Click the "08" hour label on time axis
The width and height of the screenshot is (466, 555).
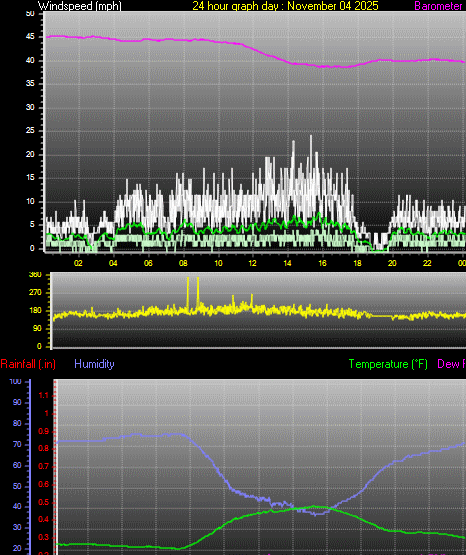pyautogui.click(x=183, y=263)
